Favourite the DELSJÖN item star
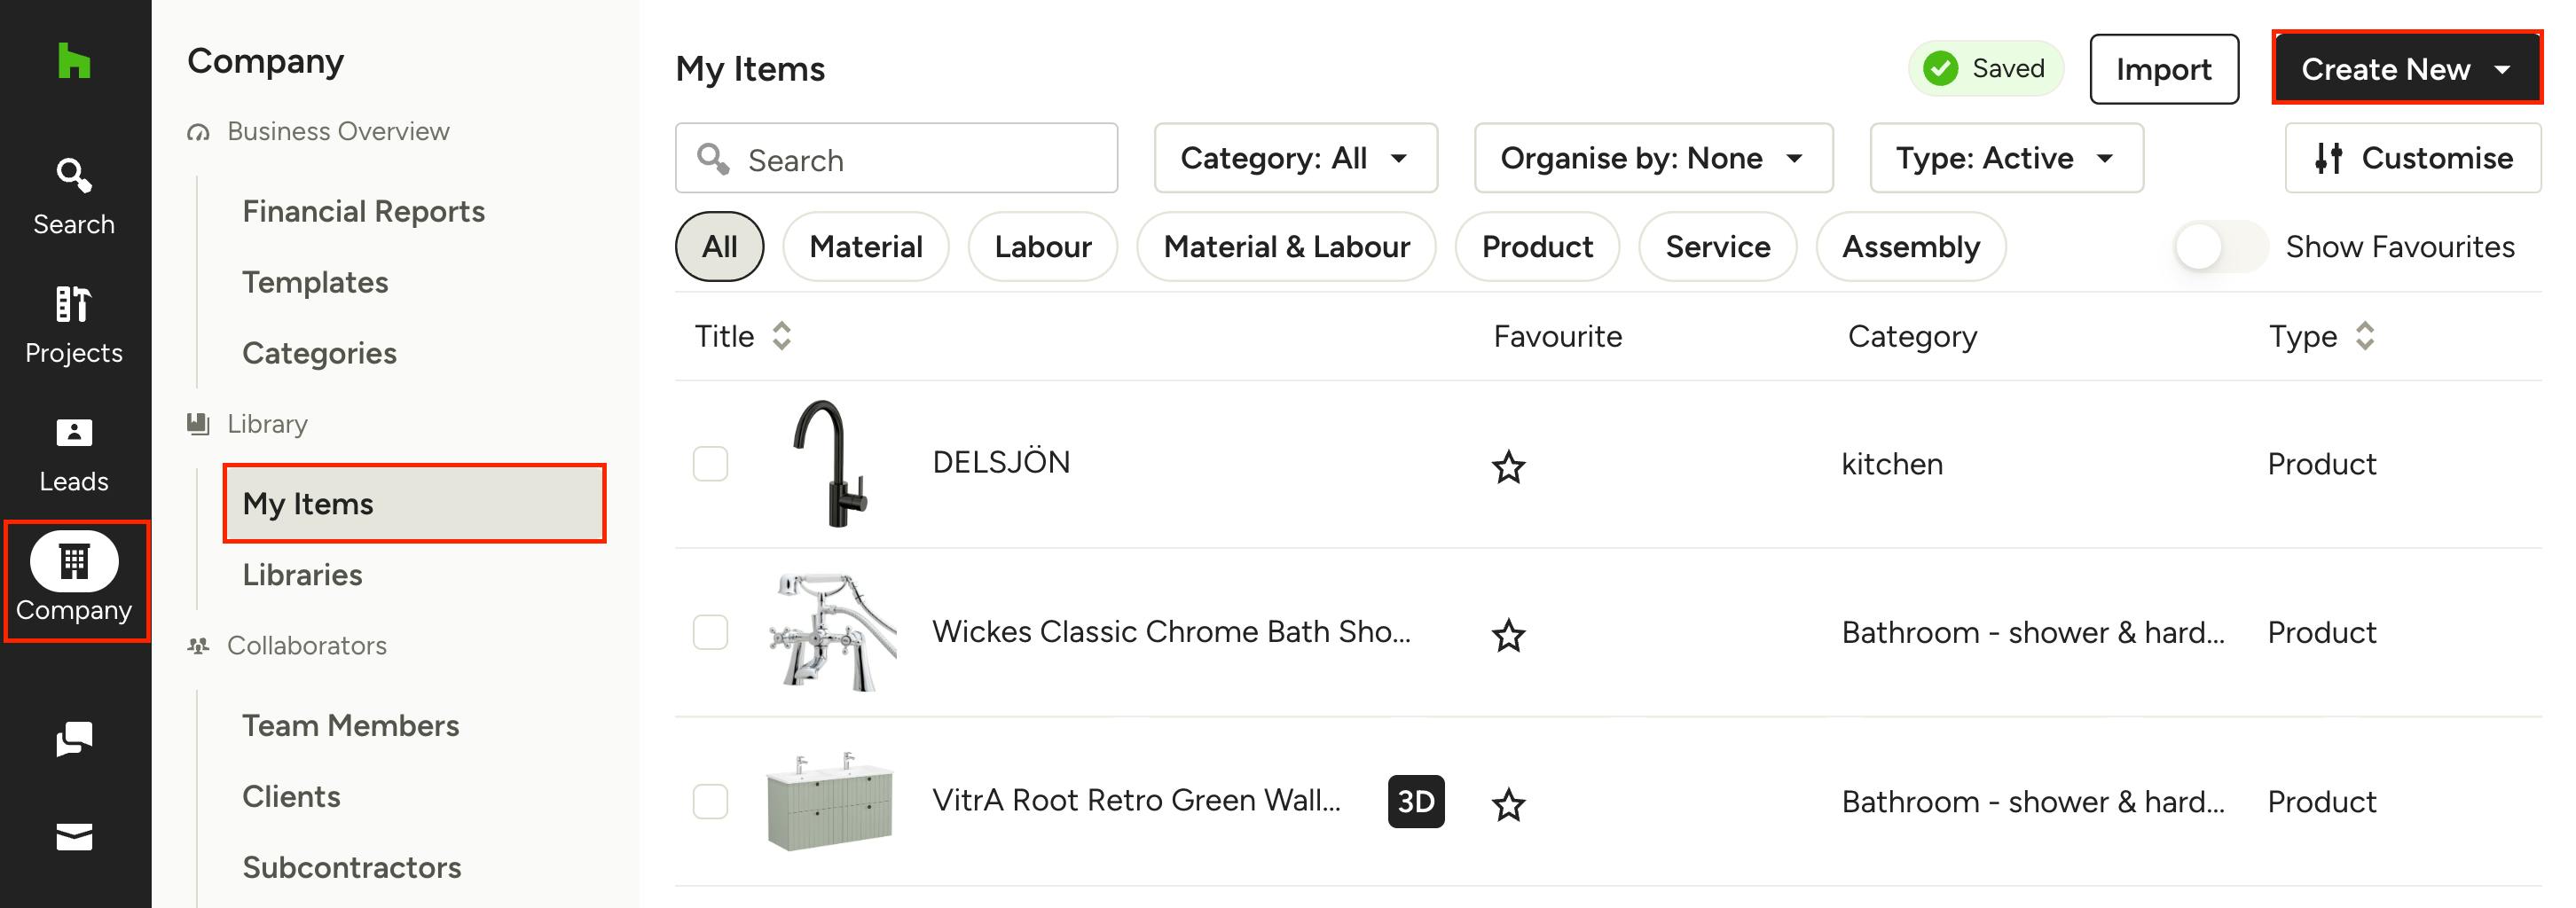The height and width of the screenshot is (908, 2576). pyautogui.click(x=1508, y=466)
